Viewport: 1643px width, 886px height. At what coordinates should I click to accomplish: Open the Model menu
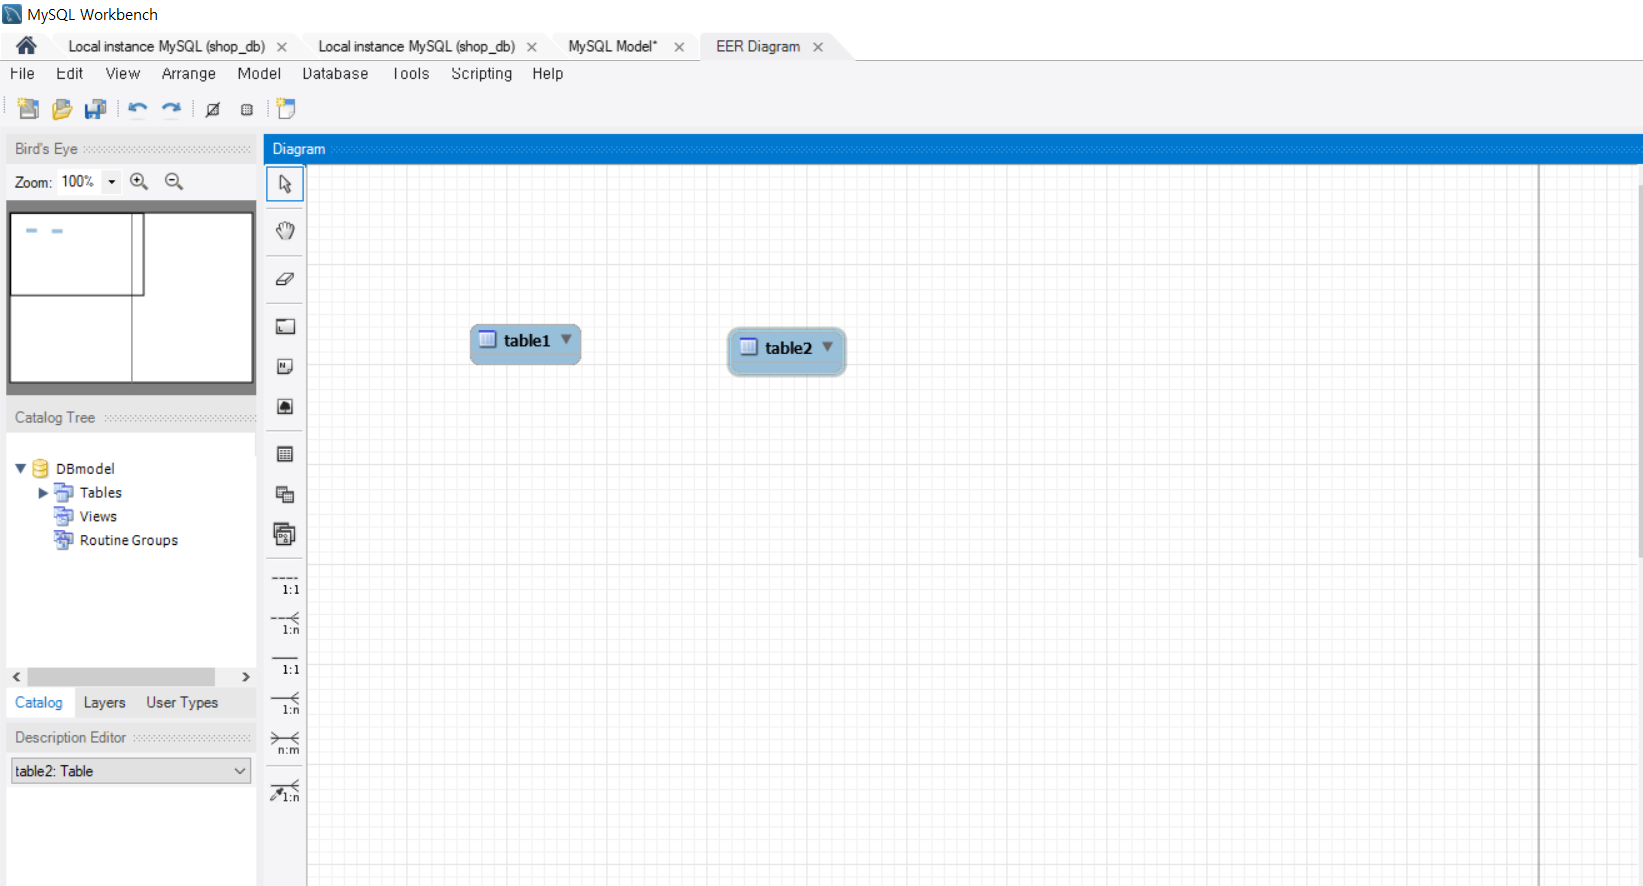click(259, 73)
